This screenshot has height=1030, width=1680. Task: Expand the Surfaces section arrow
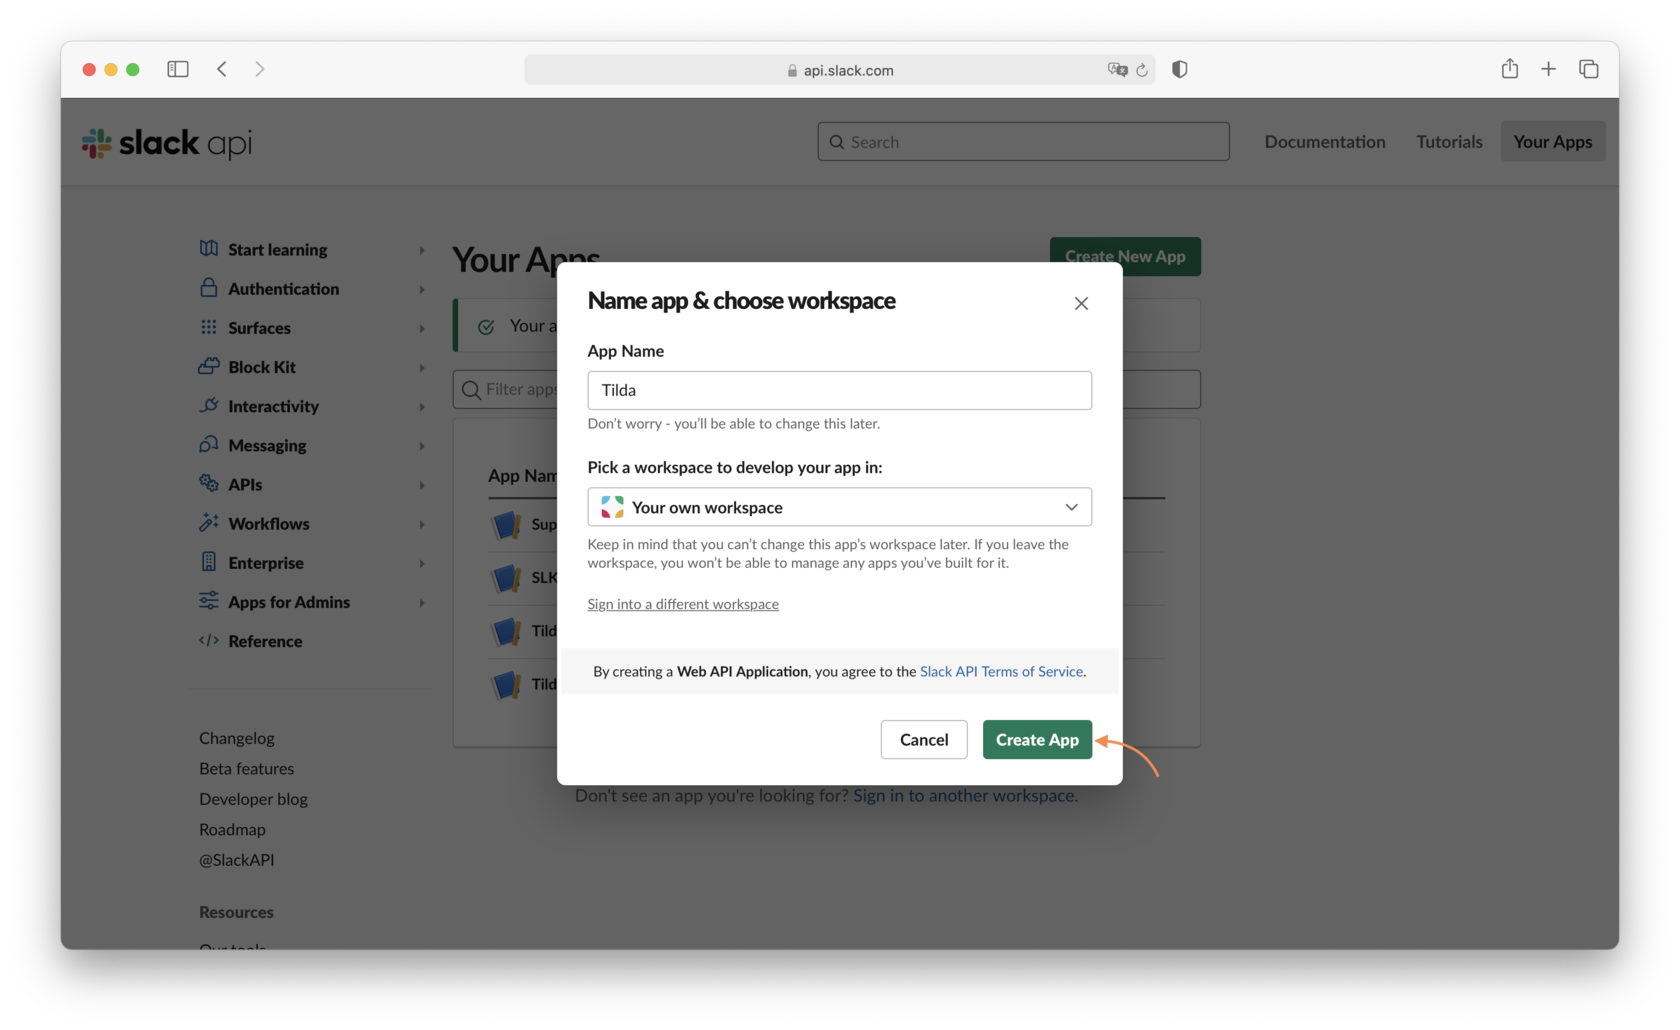(x=422, y=328)
